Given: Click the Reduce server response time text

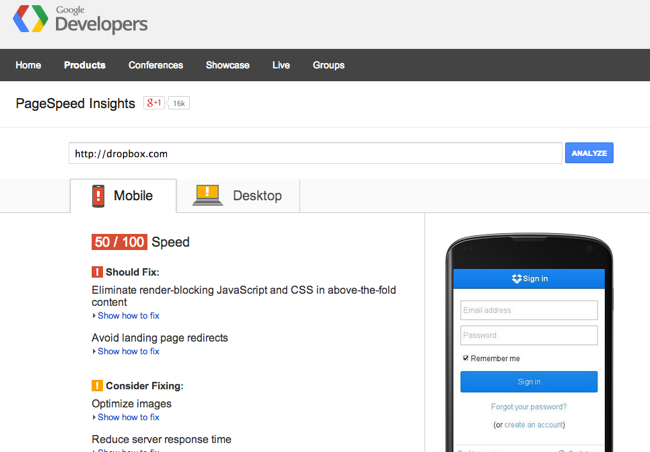Looking at the screenshot, I should (161, 439).
